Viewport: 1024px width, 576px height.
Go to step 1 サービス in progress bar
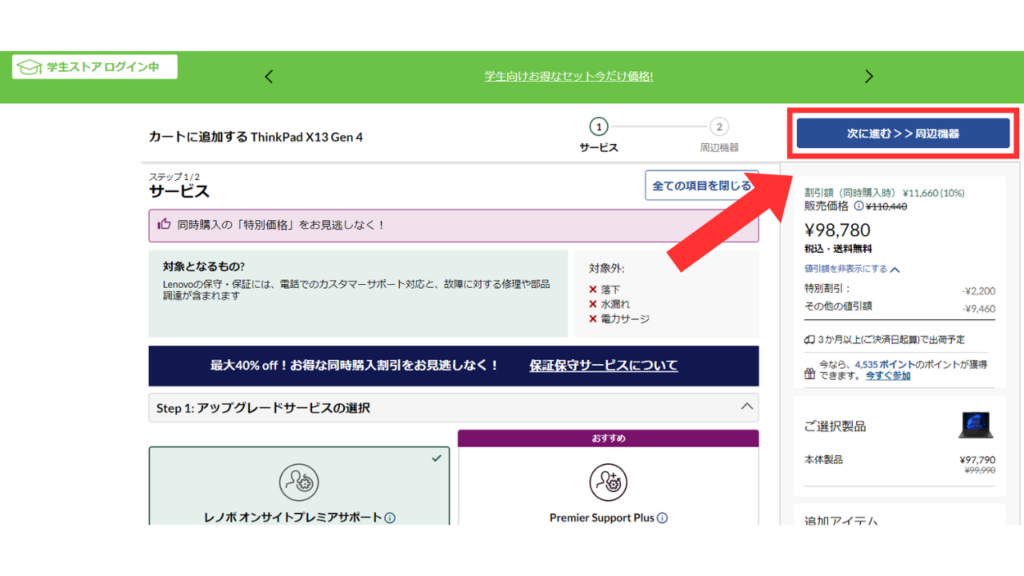[598, 127]
